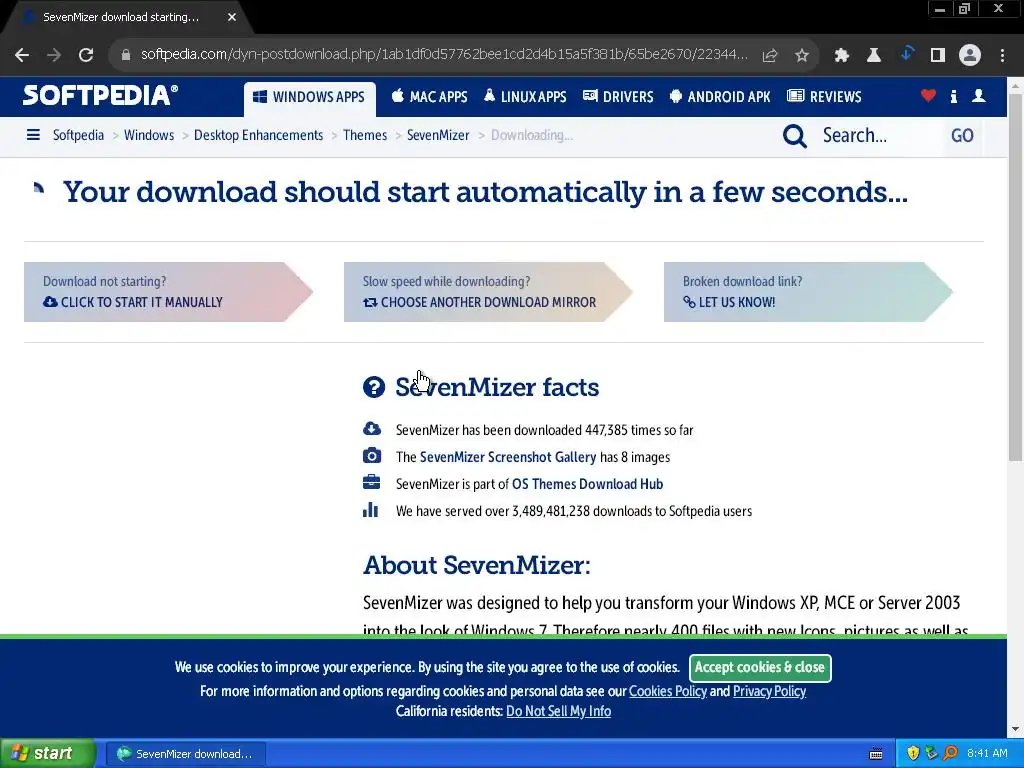The image size is (1024, 768).
Task: Click the 8:41 AM system clock
Action: point(987,753)
